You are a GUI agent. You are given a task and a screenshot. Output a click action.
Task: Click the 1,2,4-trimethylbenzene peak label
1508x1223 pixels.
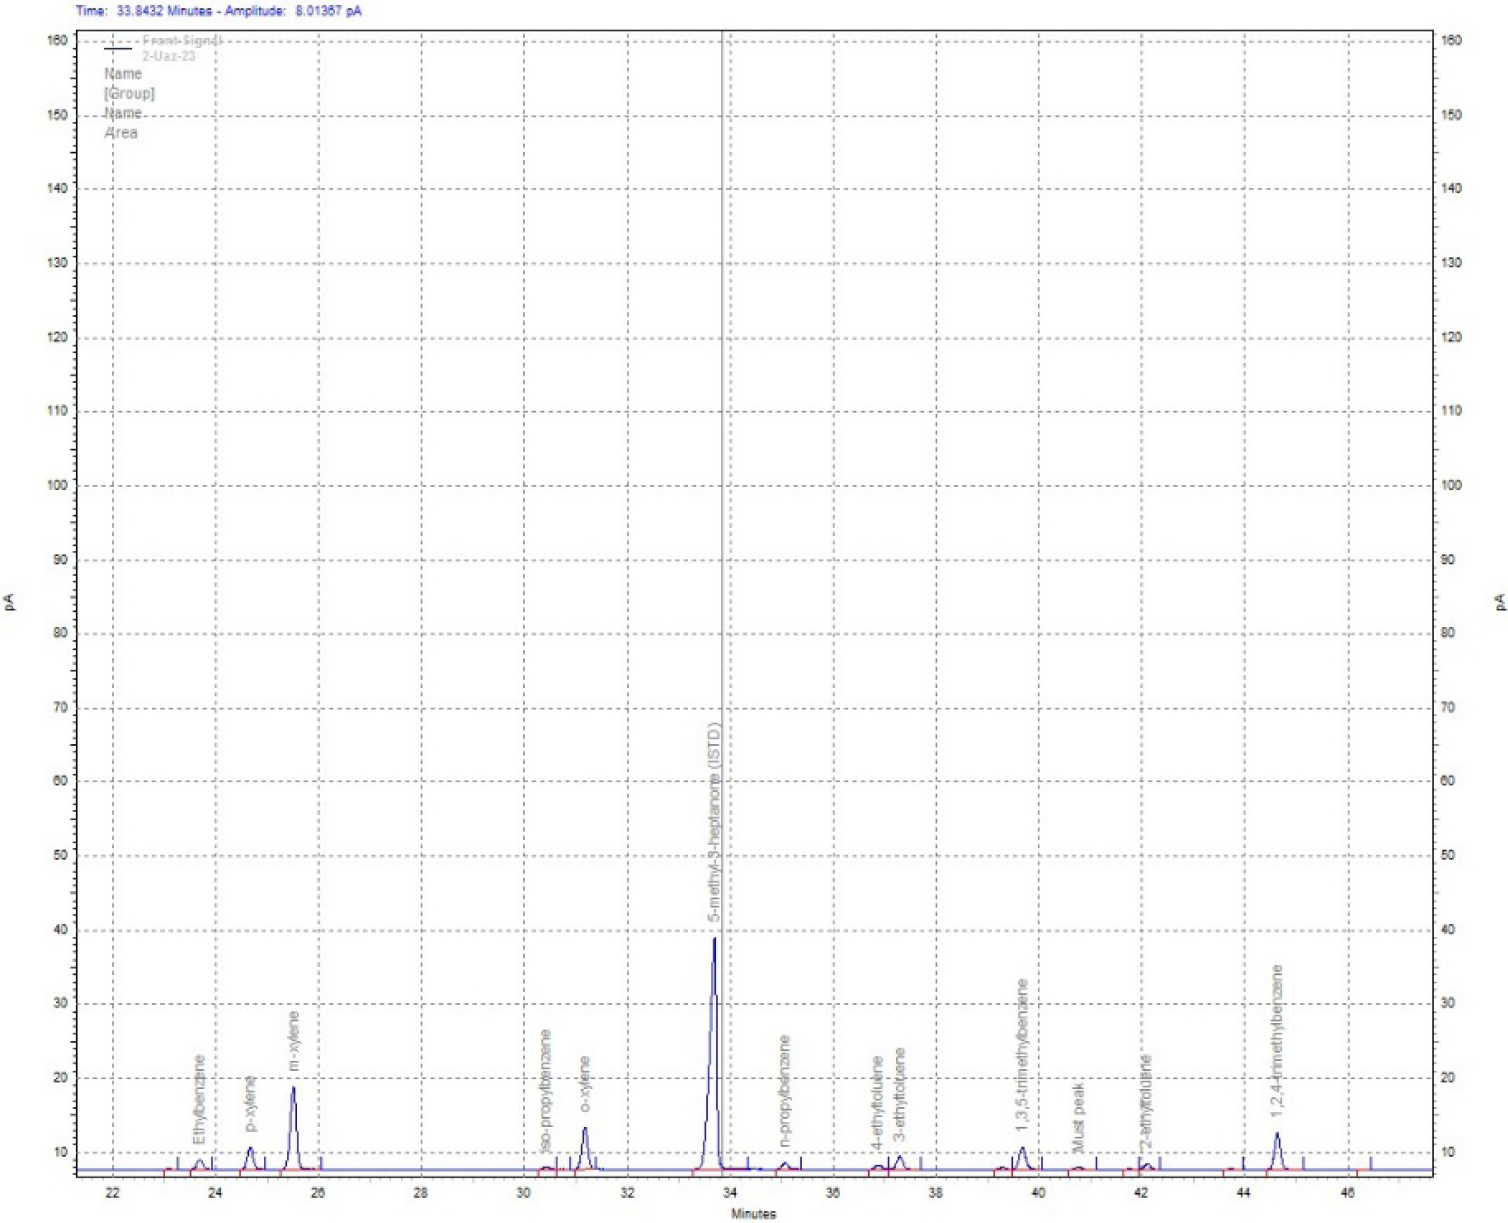coord(1277,1040)
